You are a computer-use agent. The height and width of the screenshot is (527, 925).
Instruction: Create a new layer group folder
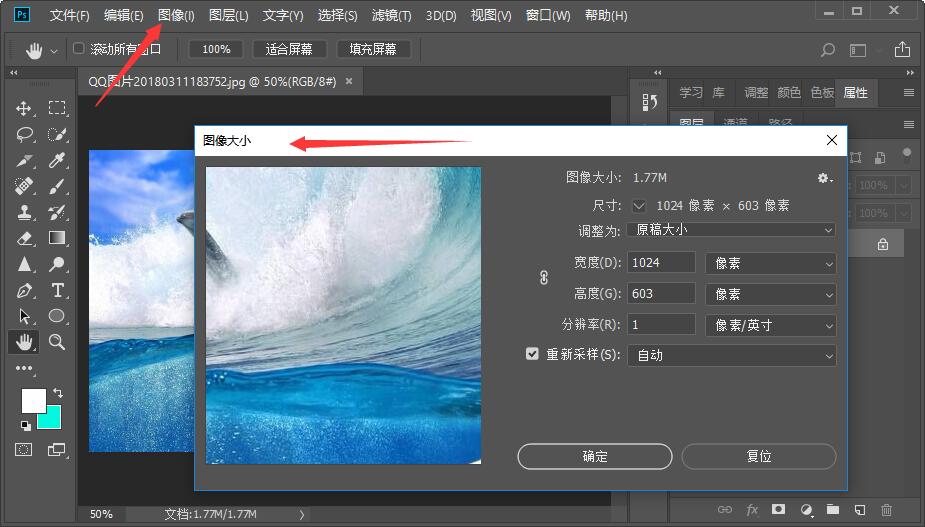833,509
